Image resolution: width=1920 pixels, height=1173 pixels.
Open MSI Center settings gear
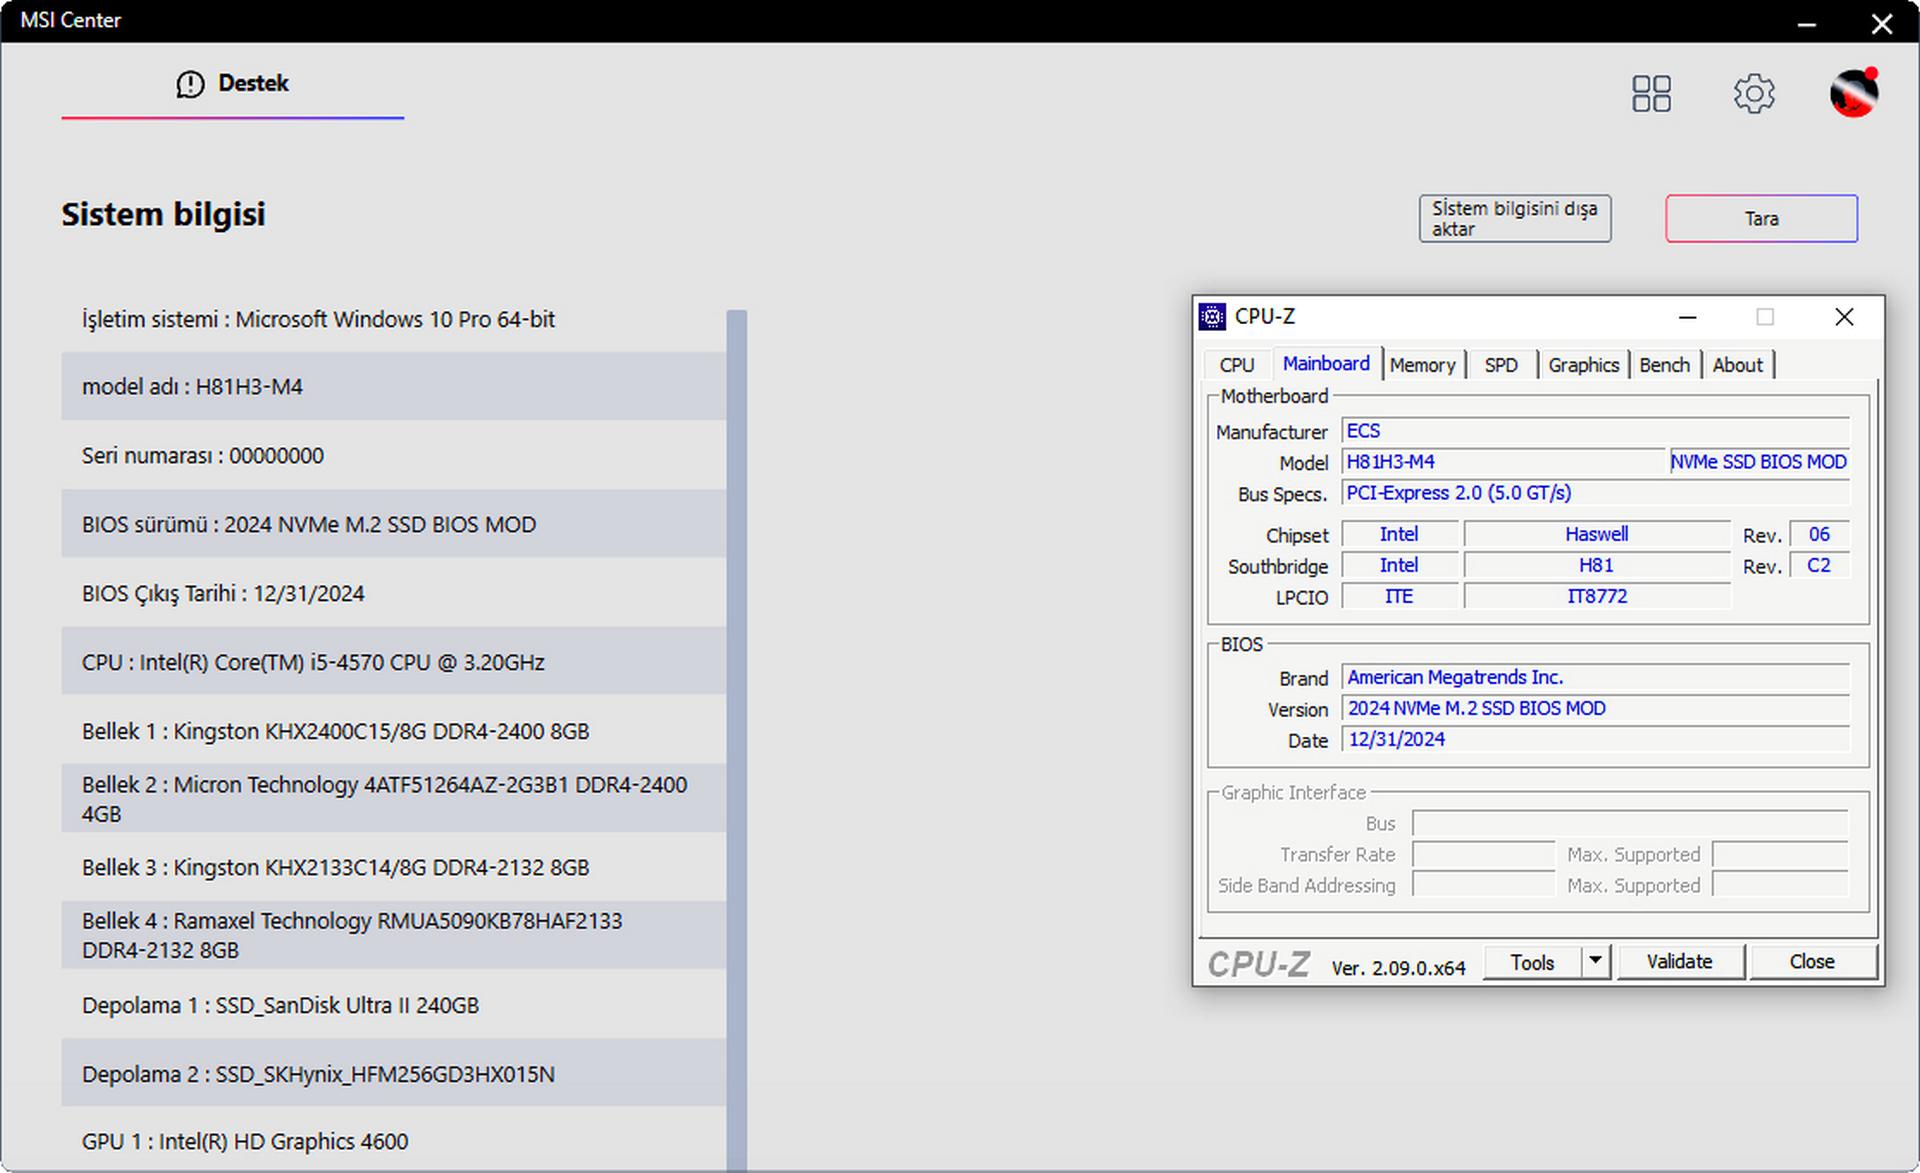[x=1753, y=94]
